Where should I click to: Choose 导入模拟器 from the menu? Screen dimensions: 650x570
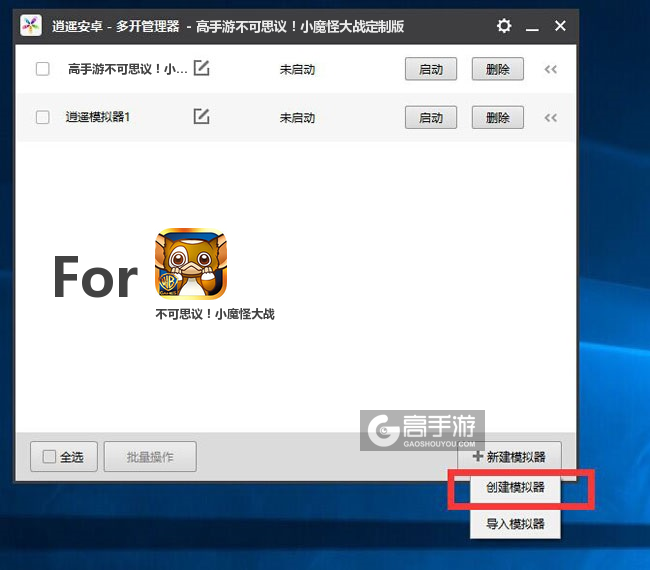coord(515,524)
